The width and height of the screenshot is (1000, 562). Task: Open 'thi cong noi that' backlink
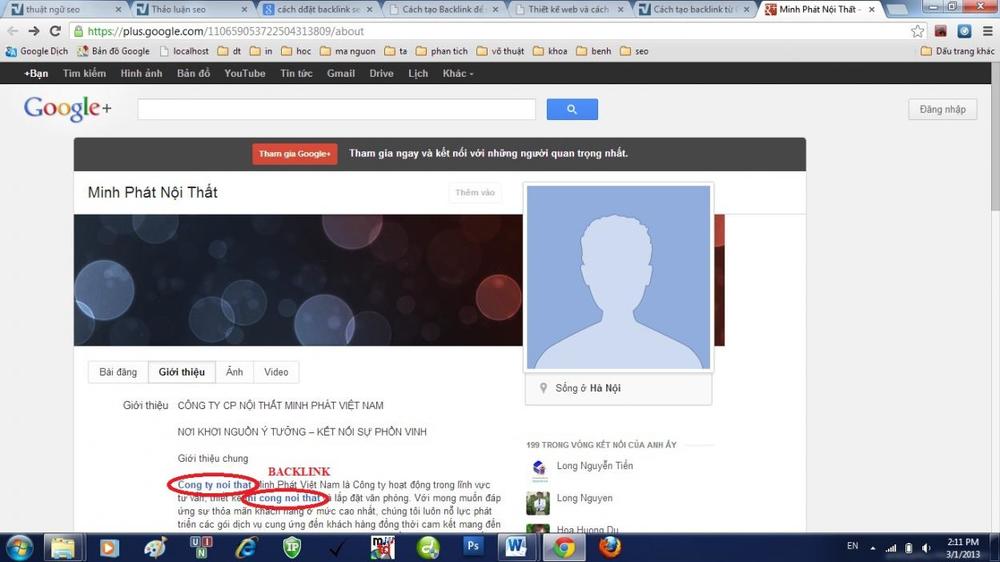pos(284,498)
